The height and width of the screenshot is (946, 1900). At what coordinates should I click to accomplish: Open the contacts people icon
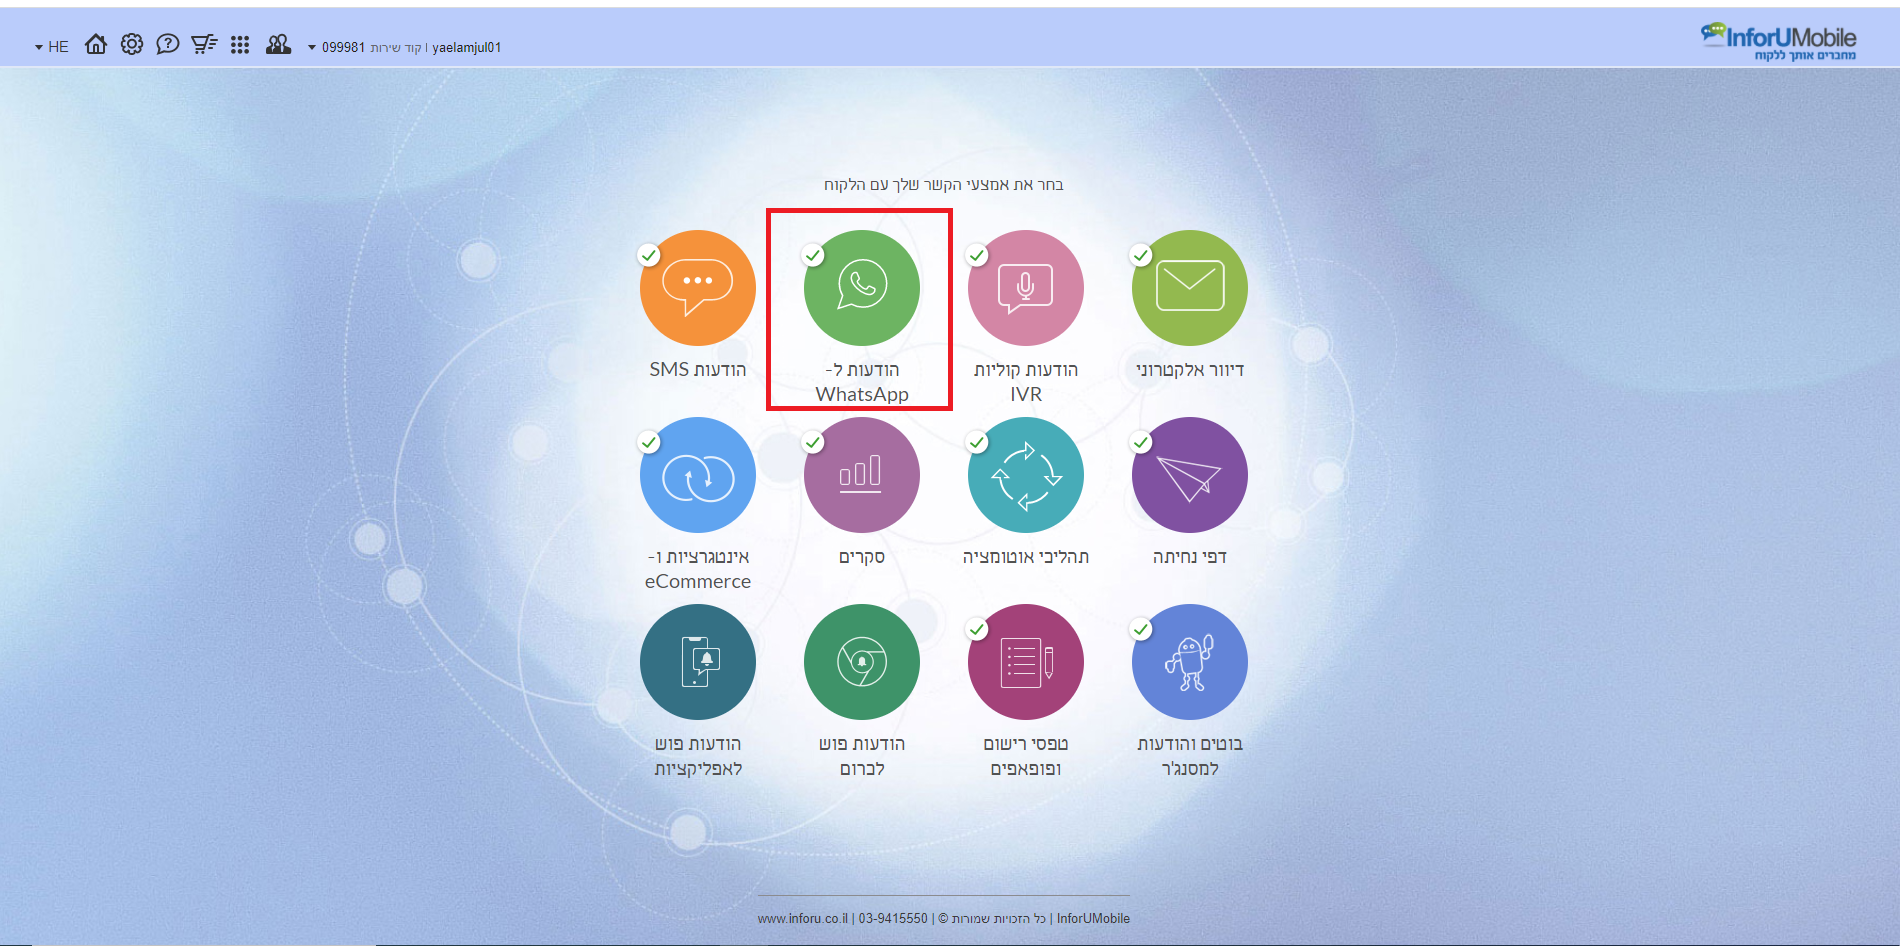tap(278, 44)
